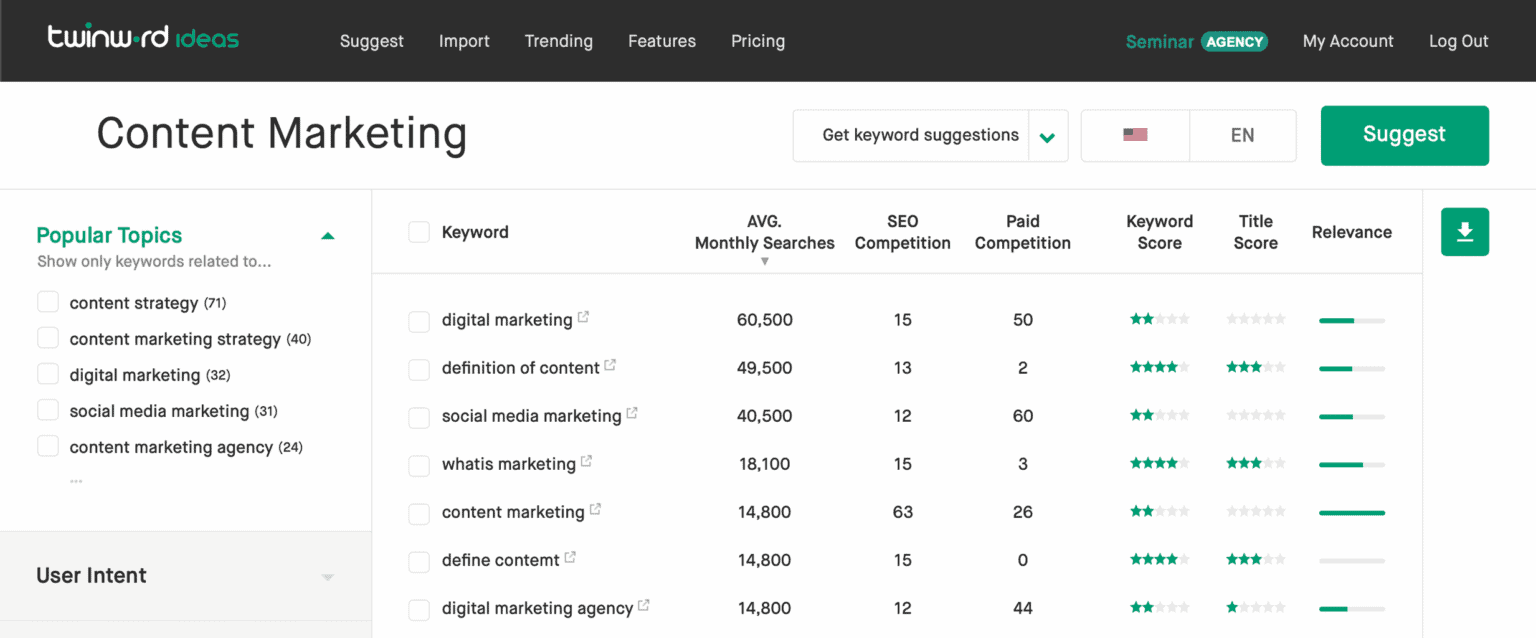
Task: Open external link icon beside define contemt
Action: pyautogui.click(x=570, y=557)
